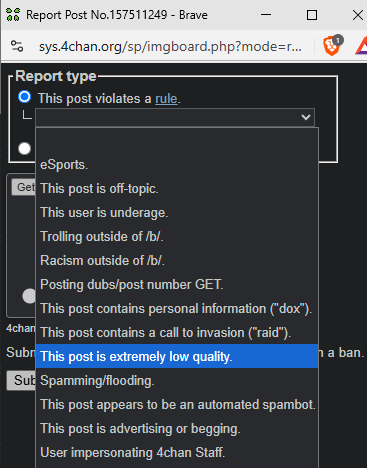Click the 4chan clover icon in title bar
Screen dimensions: 367x468
pos(13,15)
